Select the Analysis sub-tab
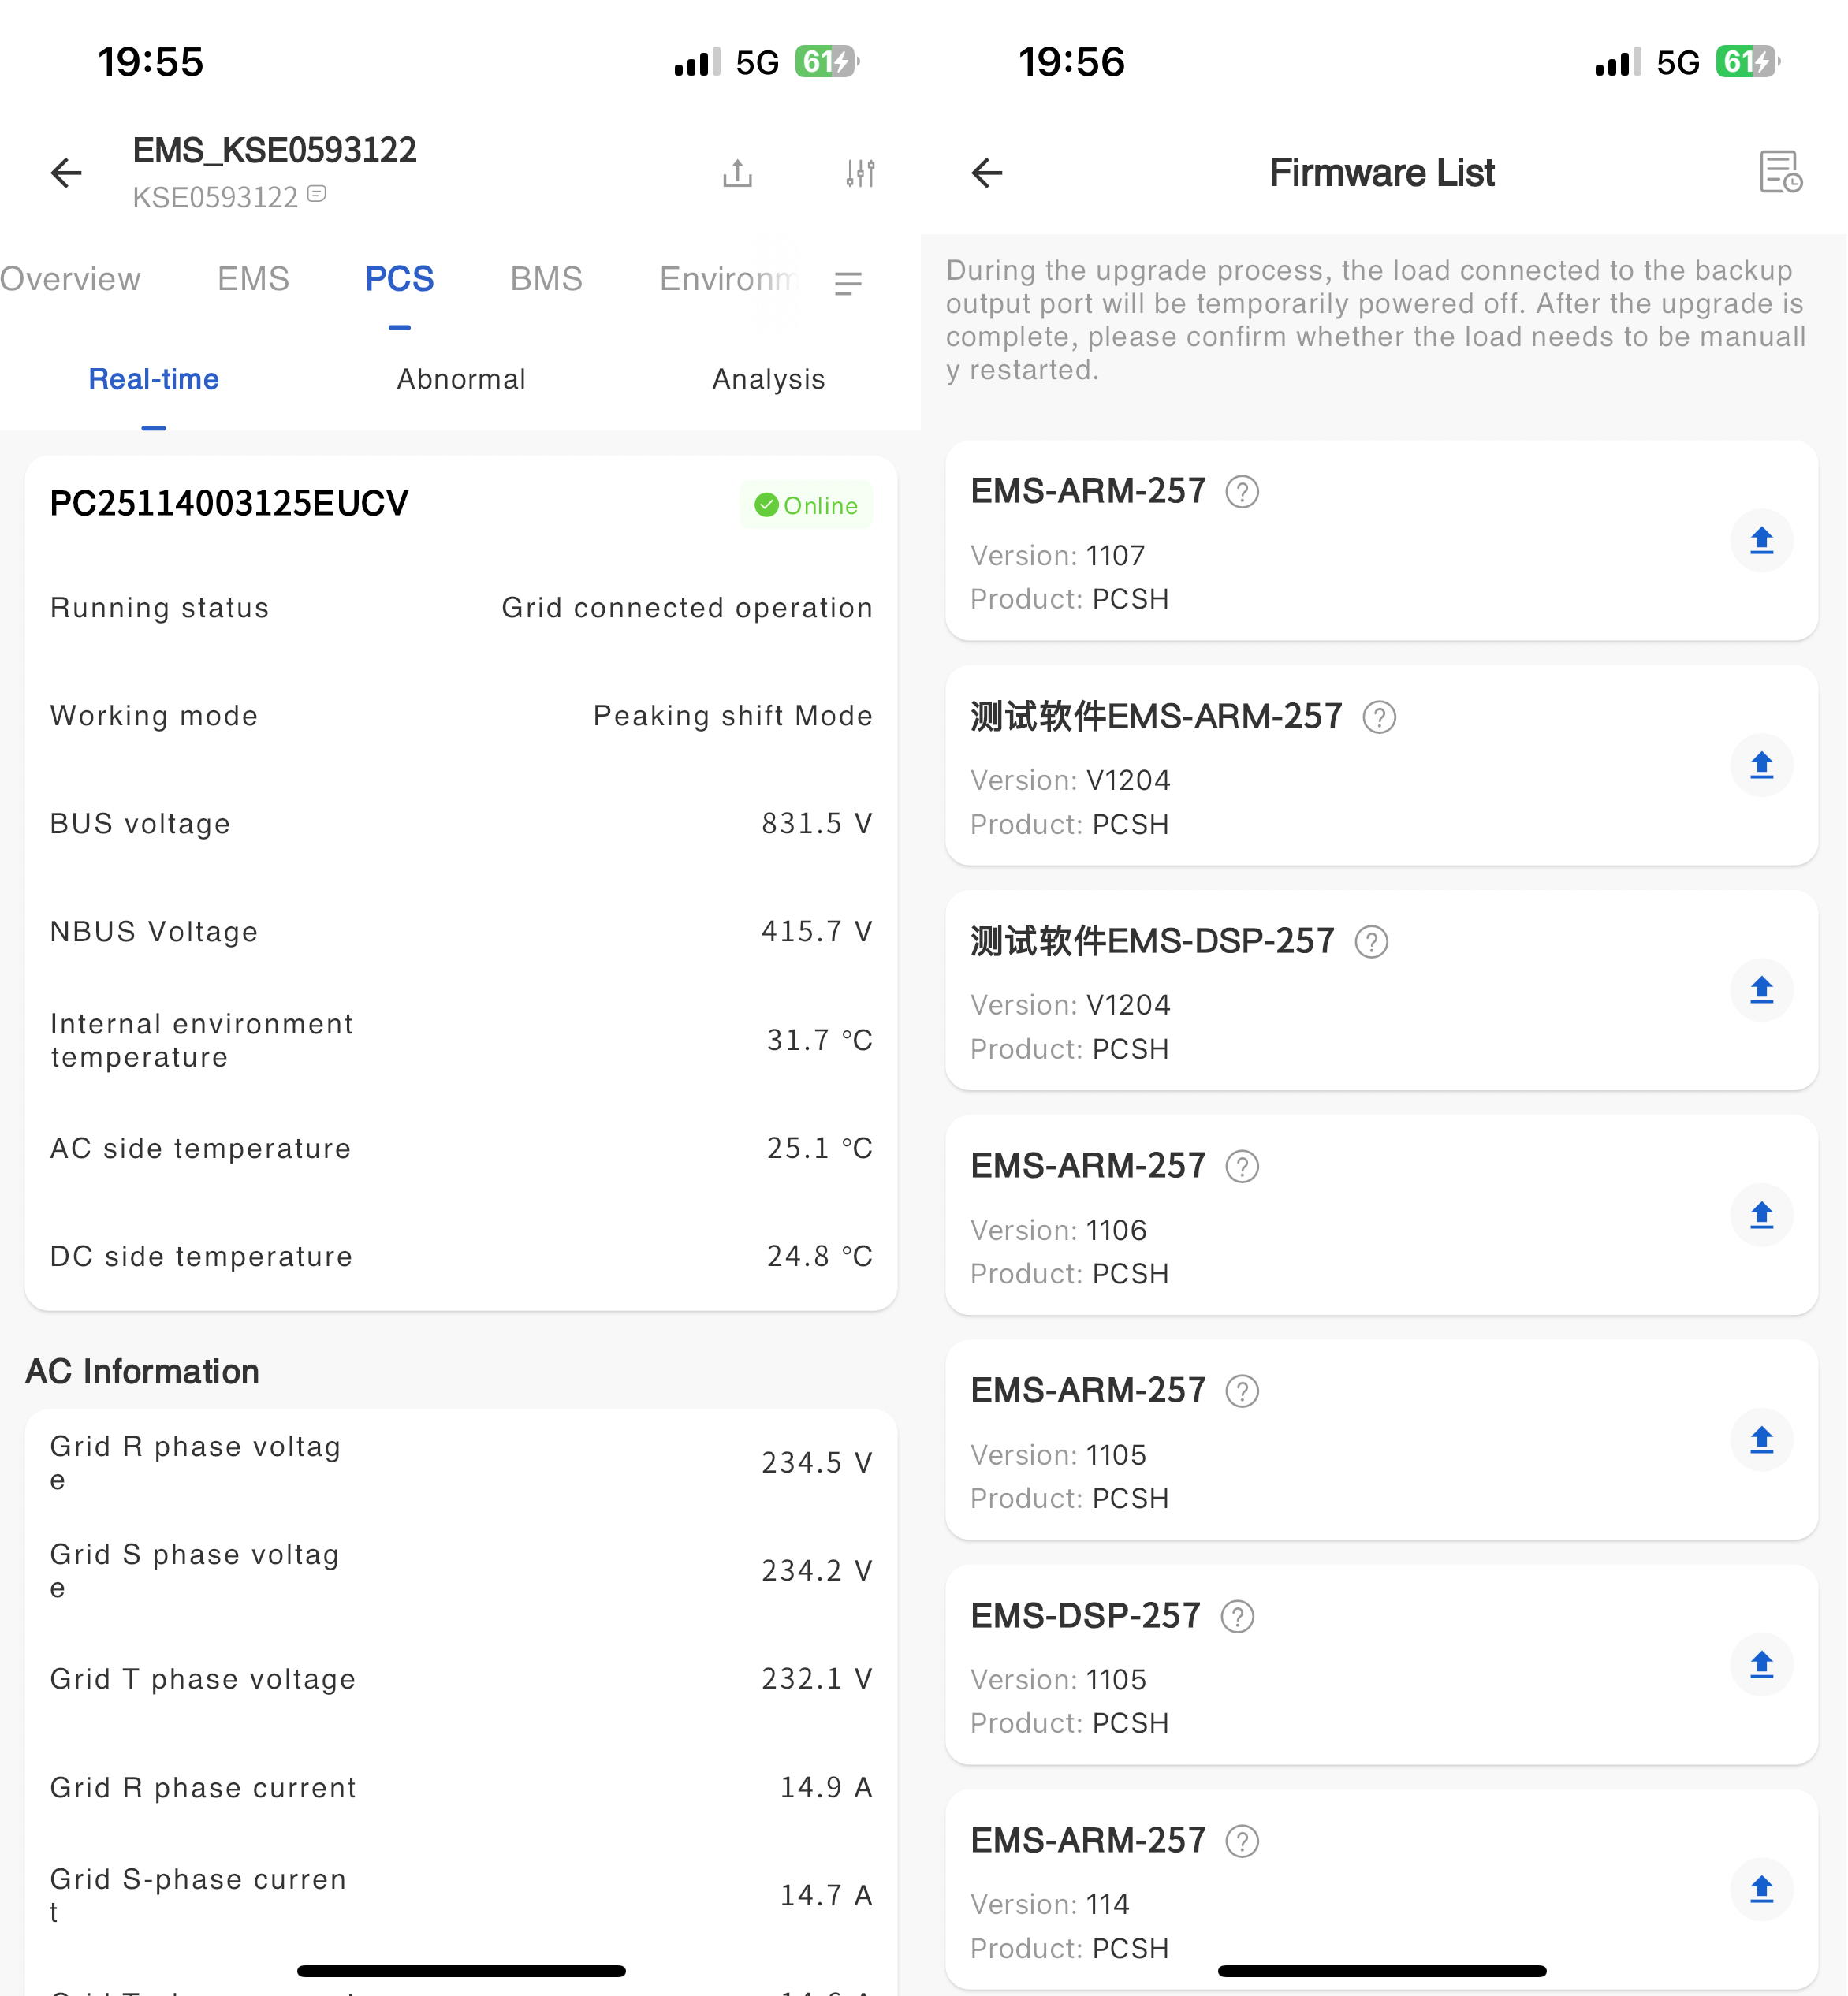This screenshot has width=1848, height=1996. coord(768,380)
